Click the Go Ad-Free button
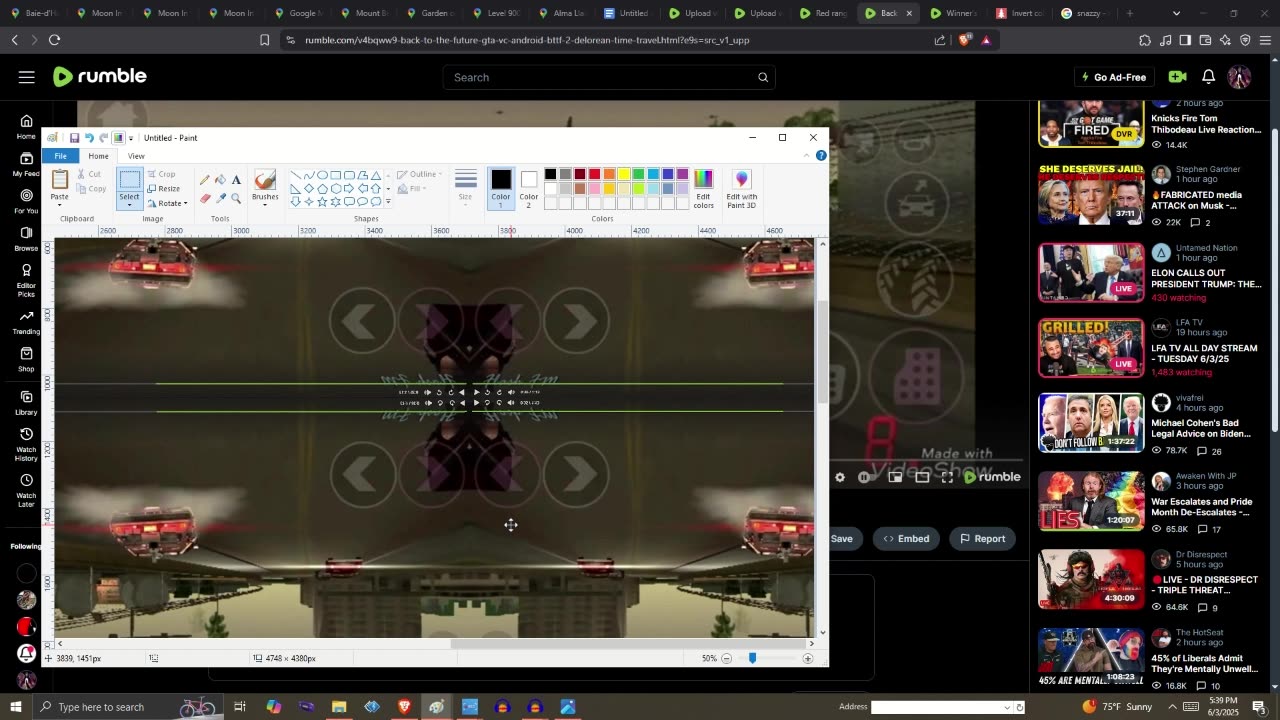The width and height of the screenshot is (1280, 720). coord(1114,77)
